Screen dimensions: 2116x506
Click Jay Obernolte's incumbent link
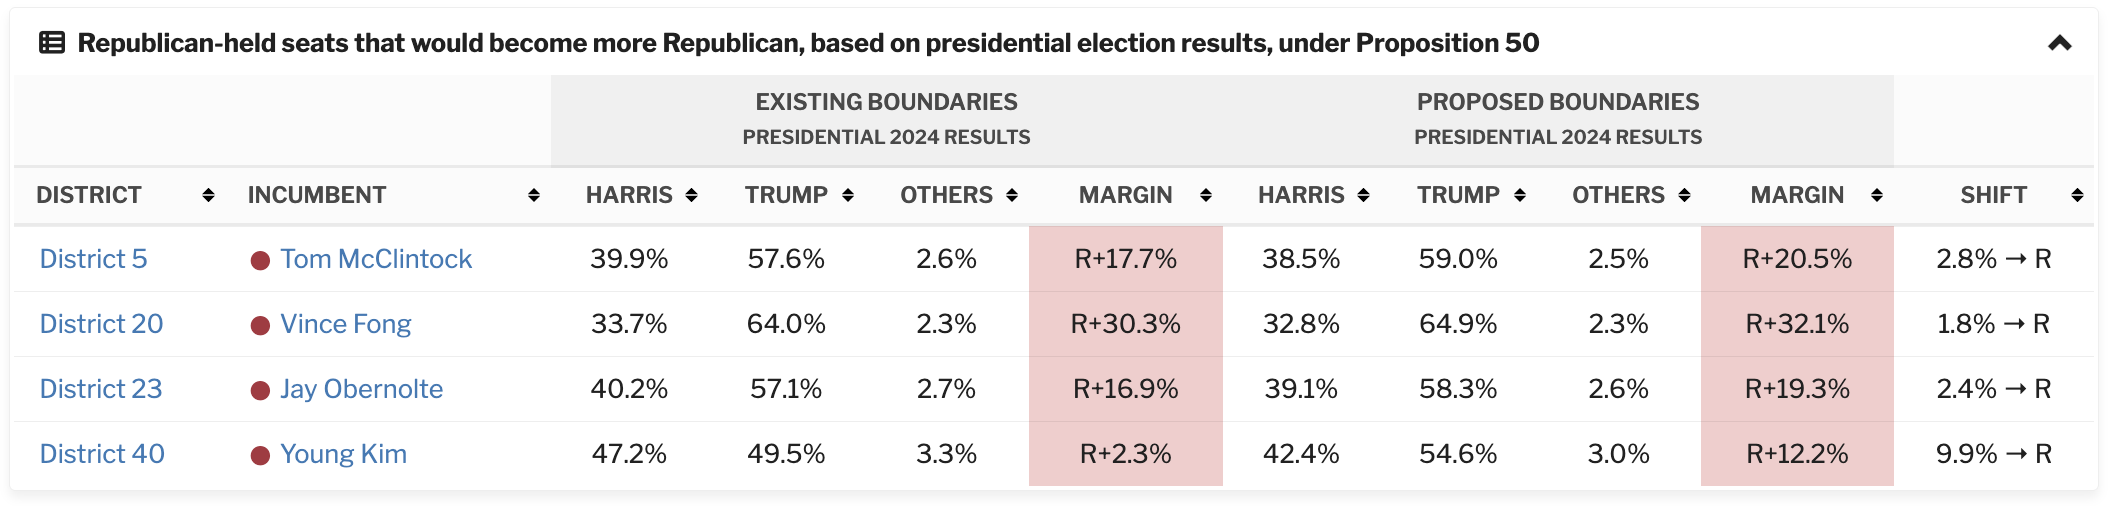click(361, 389)
